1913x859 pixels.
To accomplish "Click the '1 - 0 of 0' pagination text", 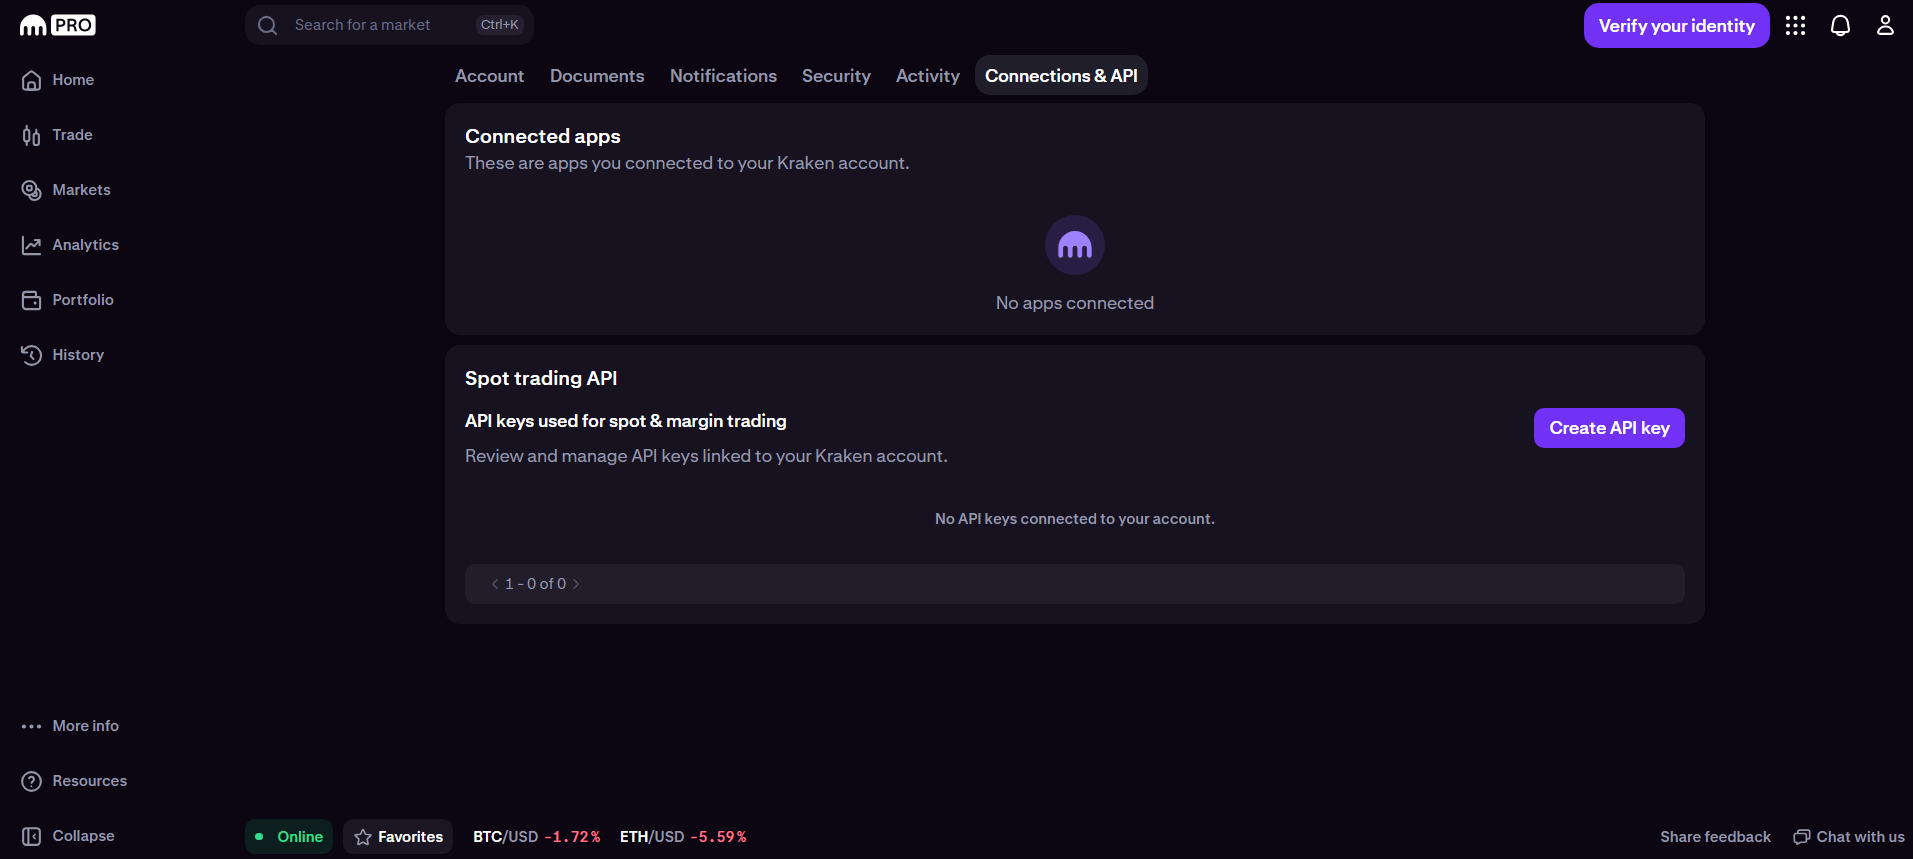I will 536,584.
